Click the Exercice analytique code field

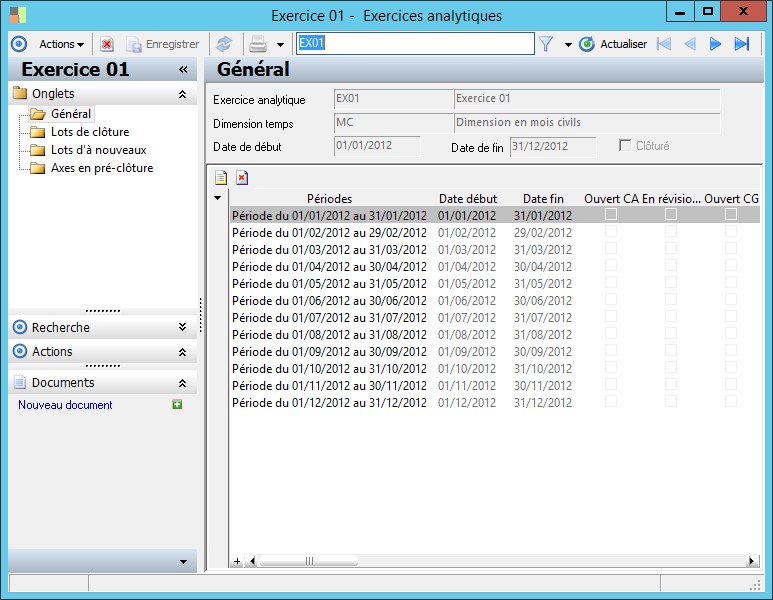[x=392, y=99]
